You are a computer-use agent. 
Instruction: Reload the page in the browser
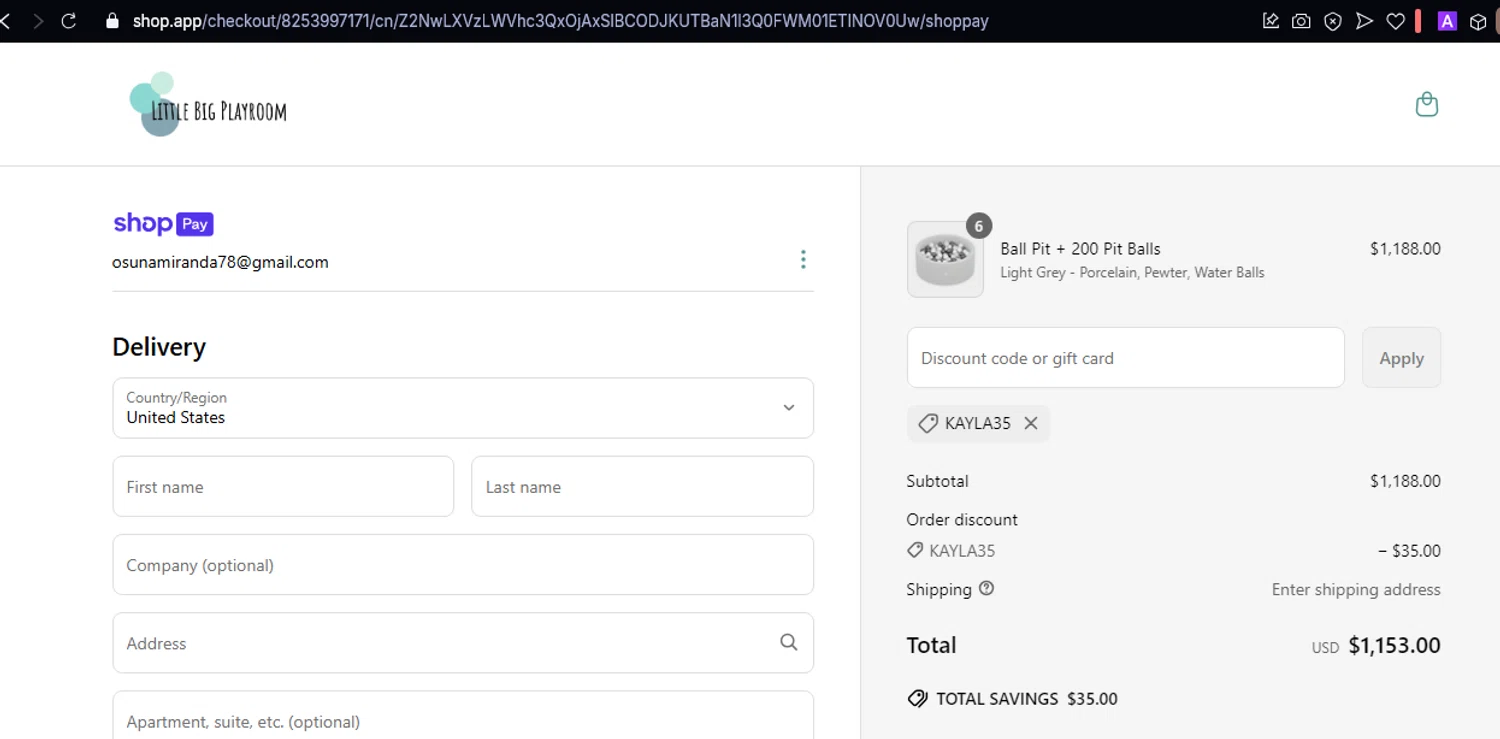69,21
